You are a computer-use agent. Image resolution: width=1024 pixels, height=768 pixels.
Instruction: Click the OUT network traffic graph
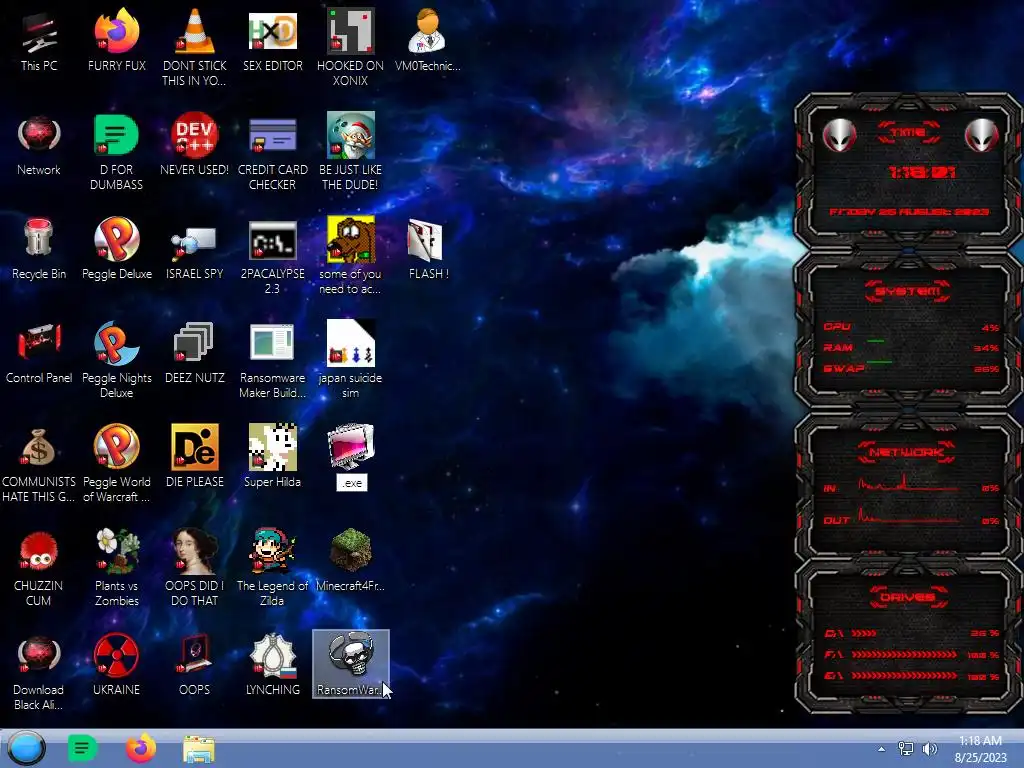908,515
